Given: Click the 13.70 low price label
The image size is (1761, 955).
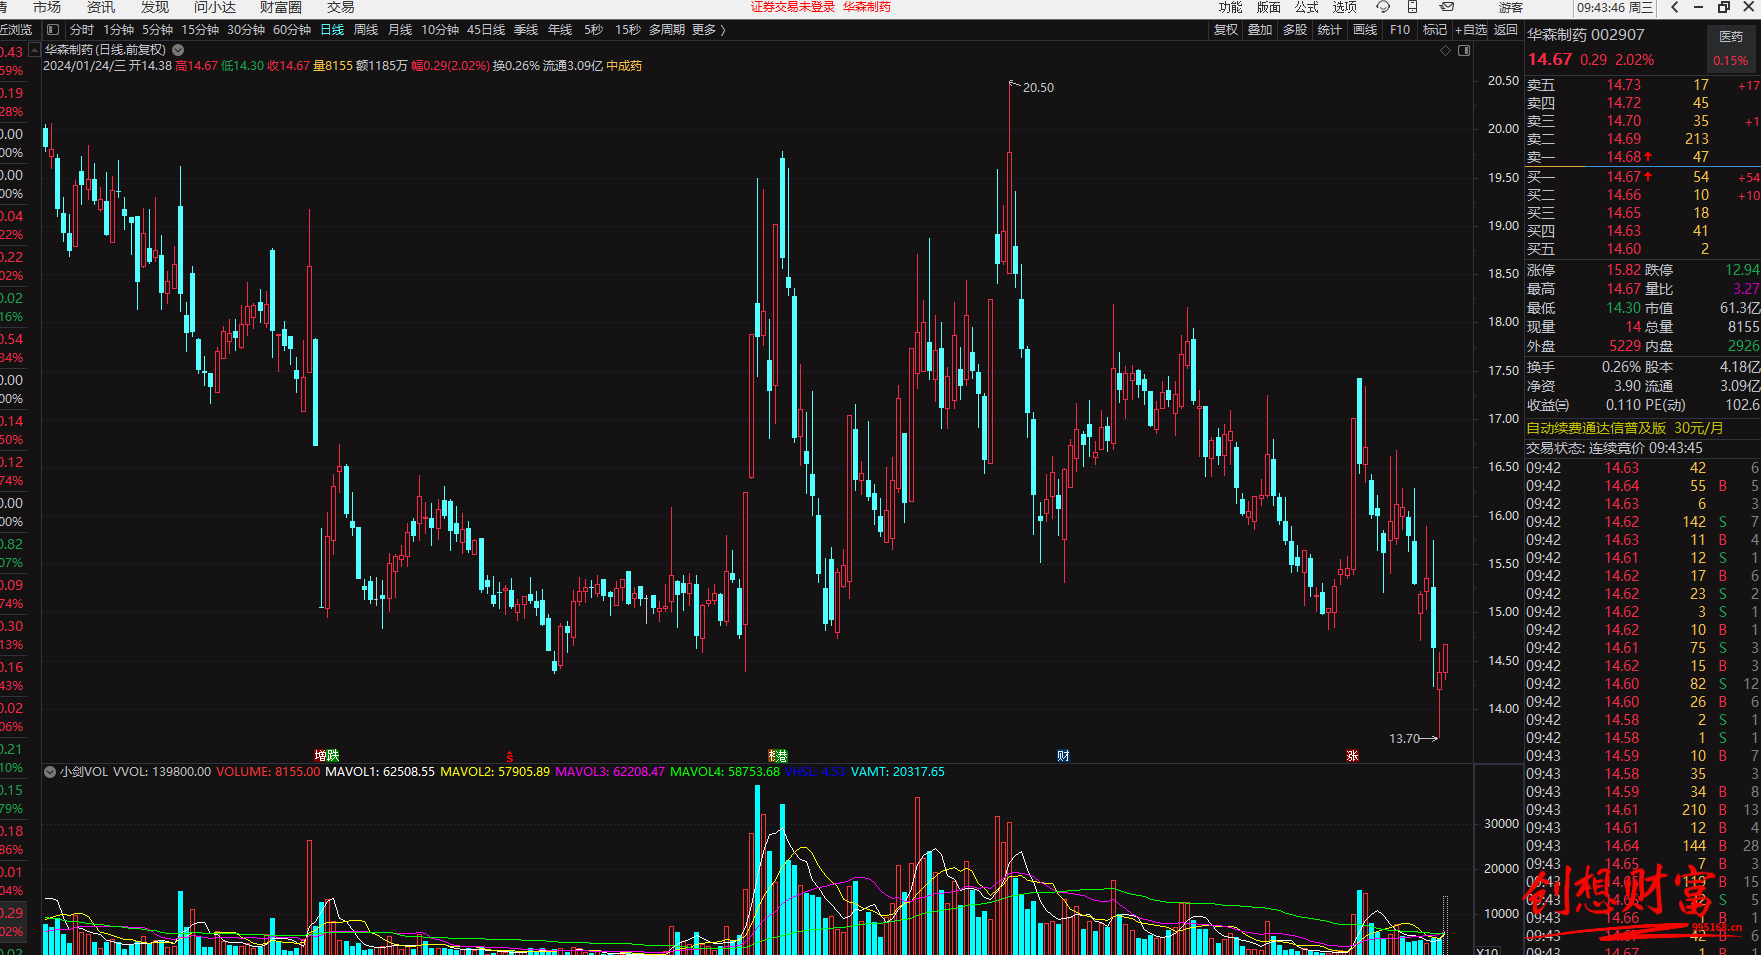Looking at the screenshot, I should (1404, 739).
